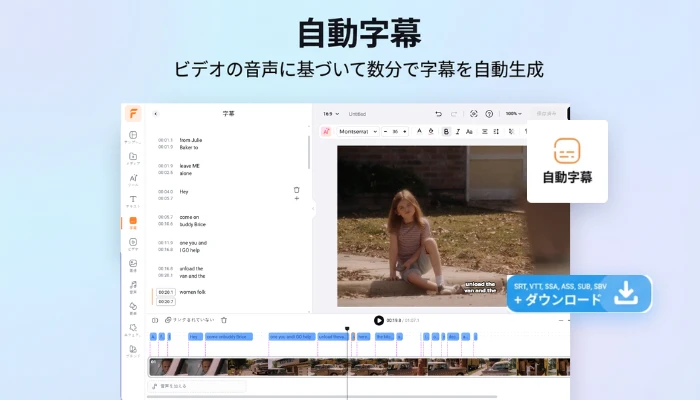The height and width of the screenshot is (400, 700).
Task: Click the subtitle list vertical scrollbar
Action: coord(308,153)
